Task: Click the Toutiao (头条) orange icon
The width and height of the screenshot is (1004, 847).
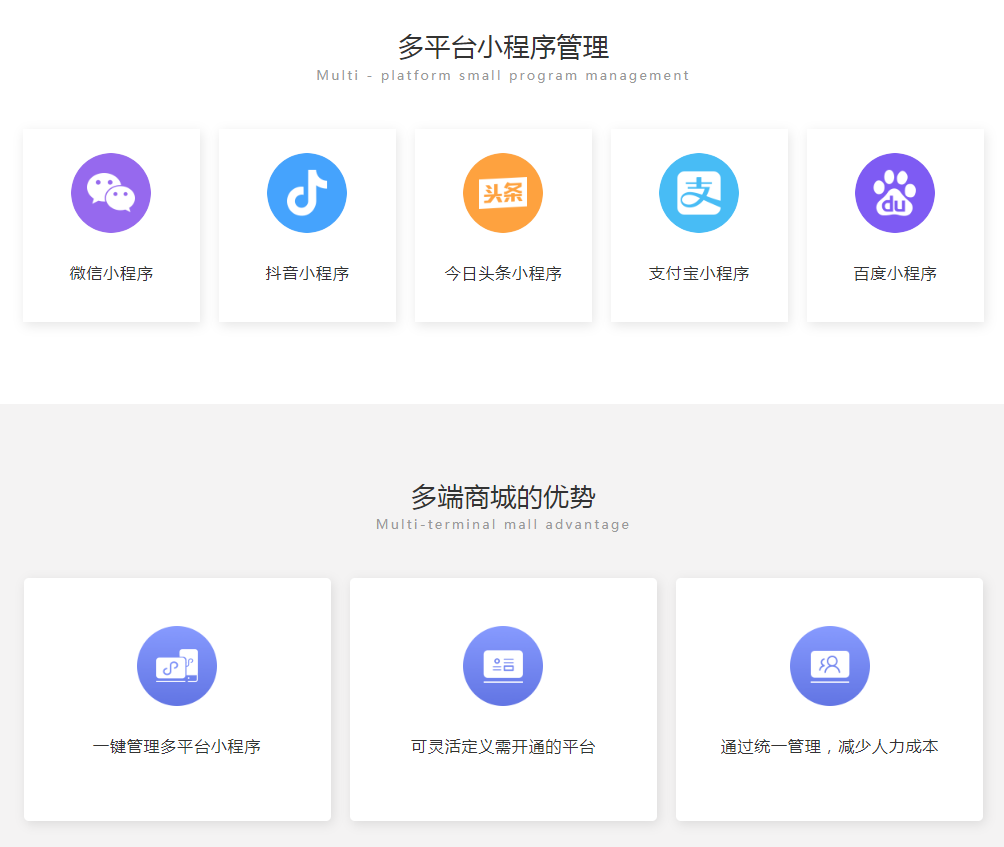Action: [502, 192]
